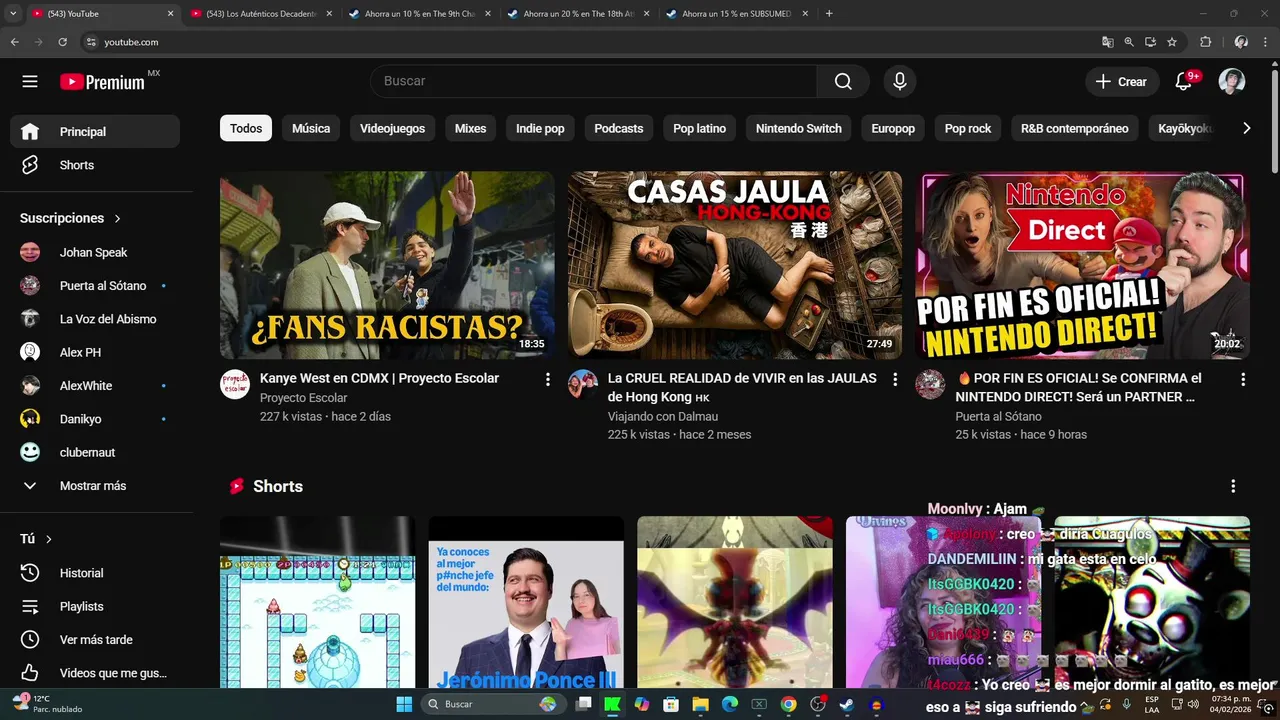
Task: Open Google Chrome from the taskbar
Action: tap(788, 704)
